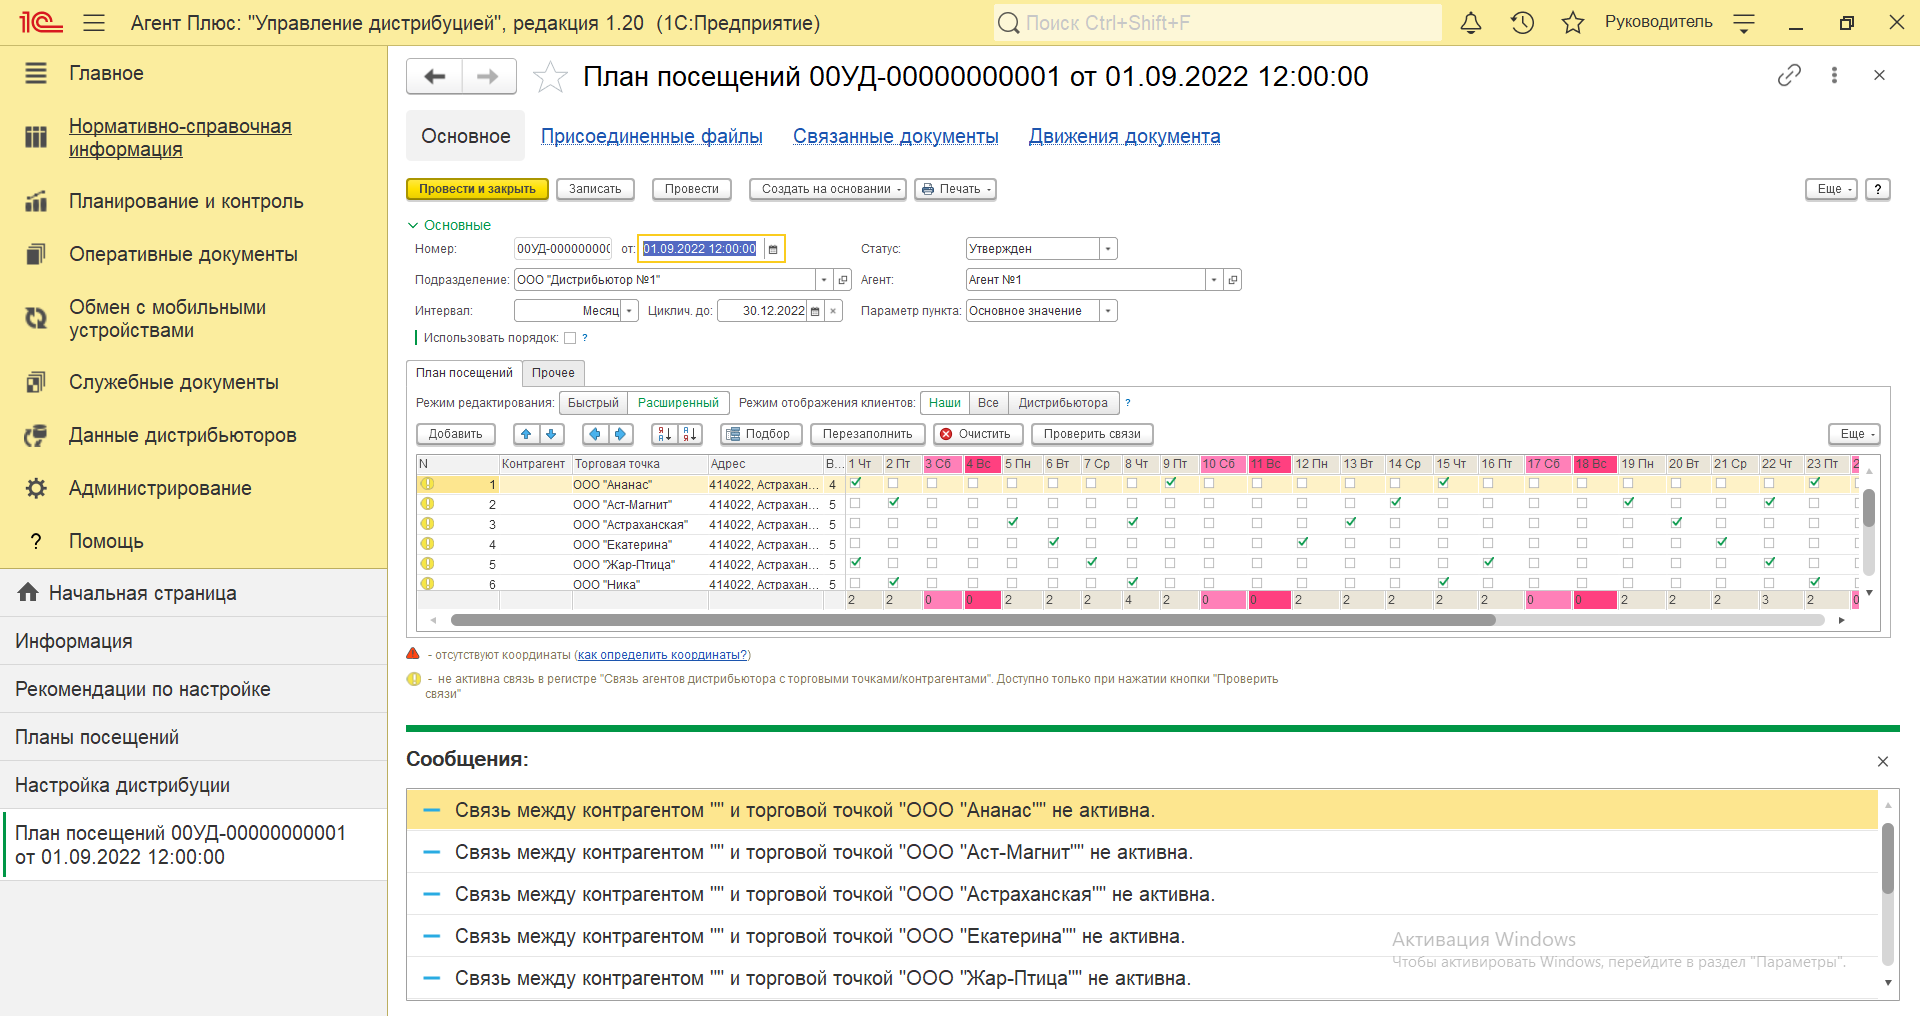Viewport: 1920px width, 1016px height.
Task: Check 4 Вс for ООО "Аст-Магнит"
Action: [x=973, y=503]
